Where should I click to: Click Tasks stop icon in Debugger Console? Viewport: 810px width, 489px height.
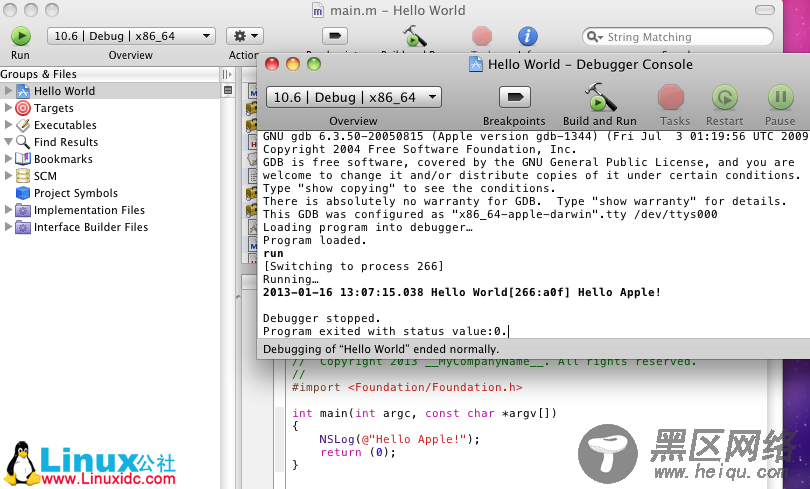tap(671, 97)
